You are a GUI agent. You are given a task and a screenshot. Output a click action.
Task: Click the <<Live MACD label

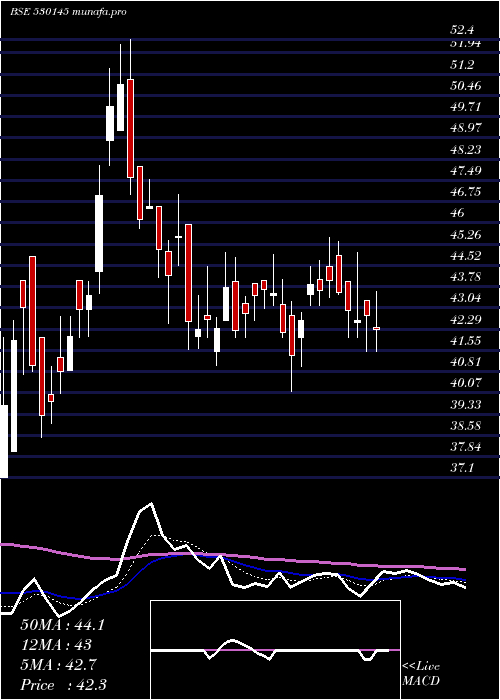[421, 674]
